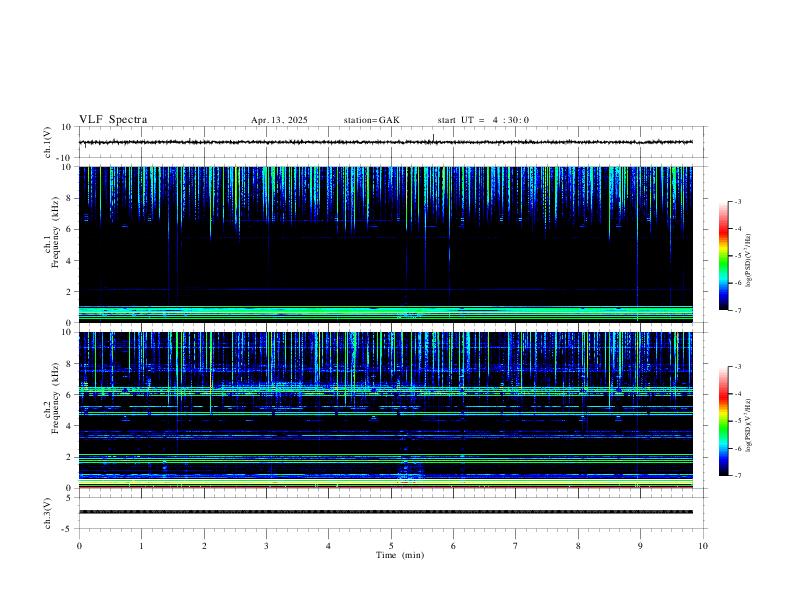
Task: Select the date Apr. 13, 2025
Action: coord(279,120)
